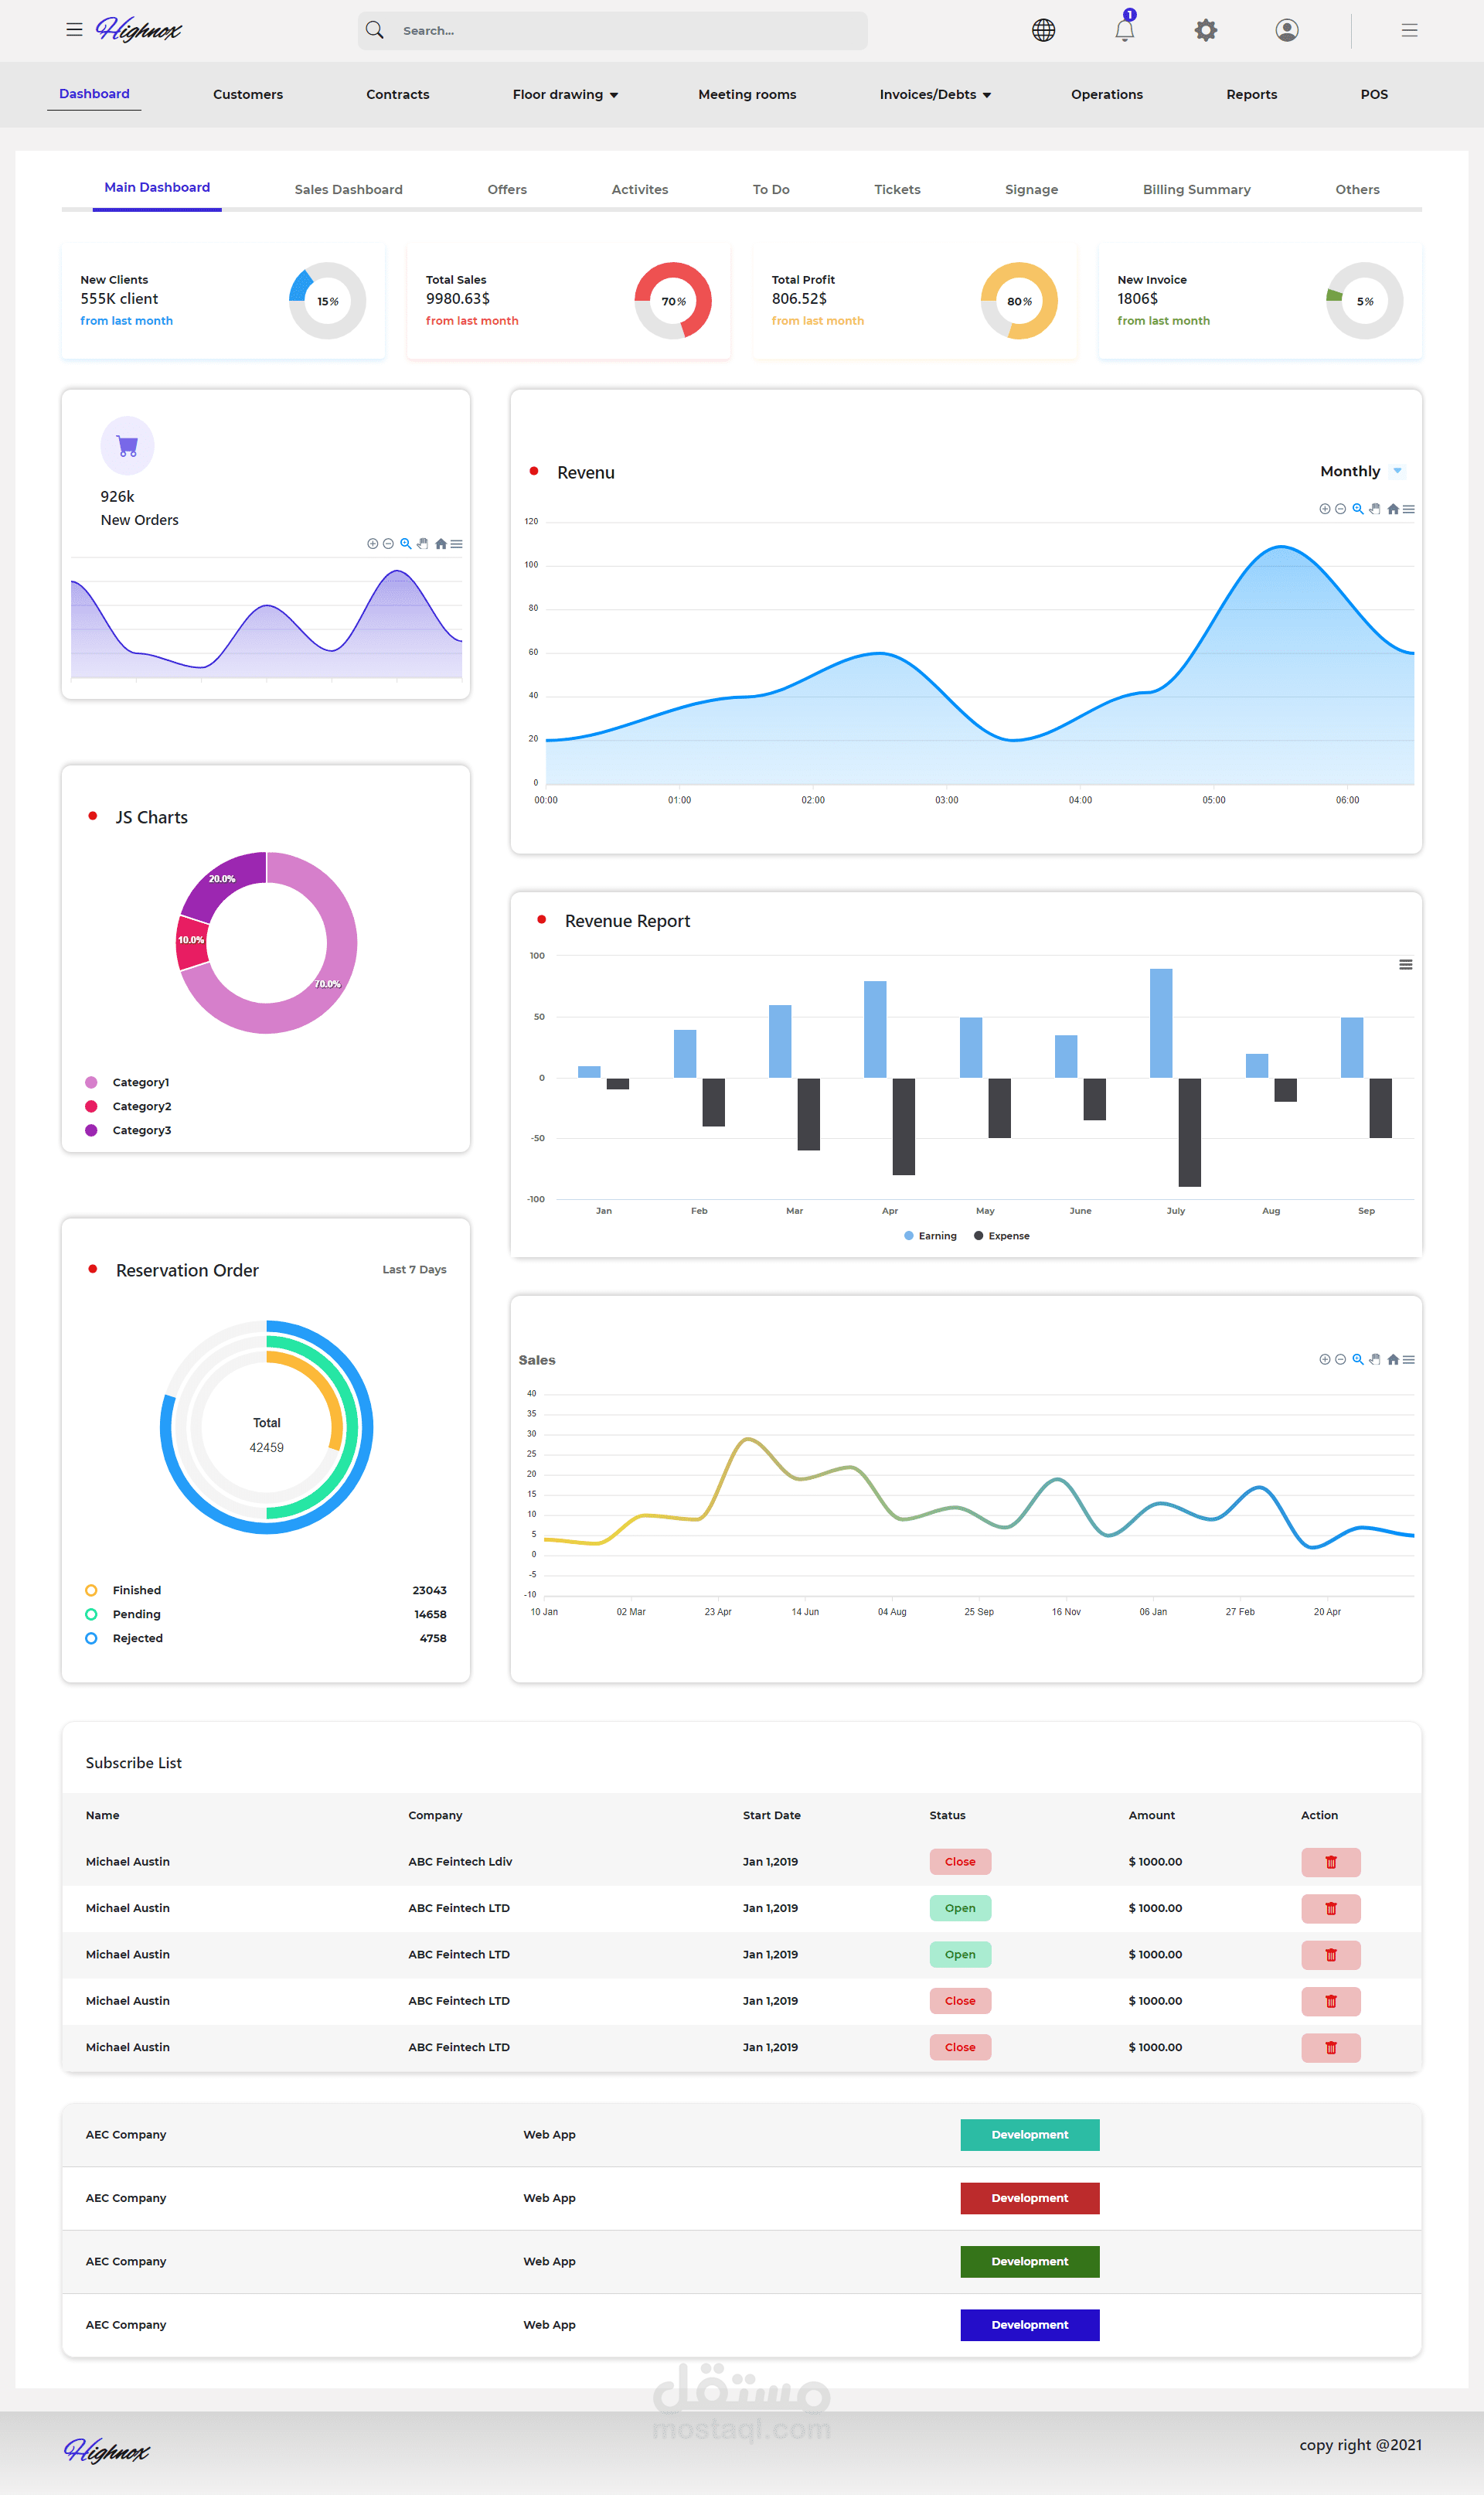Screen dimensions: 1484x2495
Task: Switch to the Sales Dashboard tab
Action: [x=348, y=189]
